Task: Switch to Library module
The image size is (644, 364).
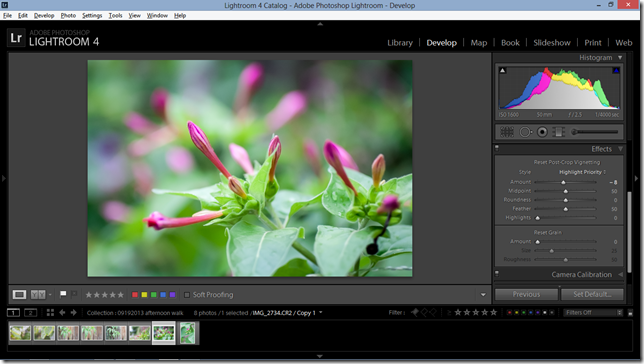Action: 400,43
